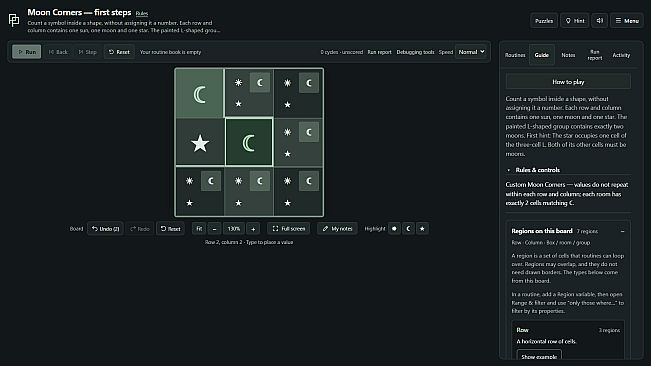The width and height of the screenshot is (651, 366).
Task: Open the Rules link next to the title
Action: pos(142,14)
